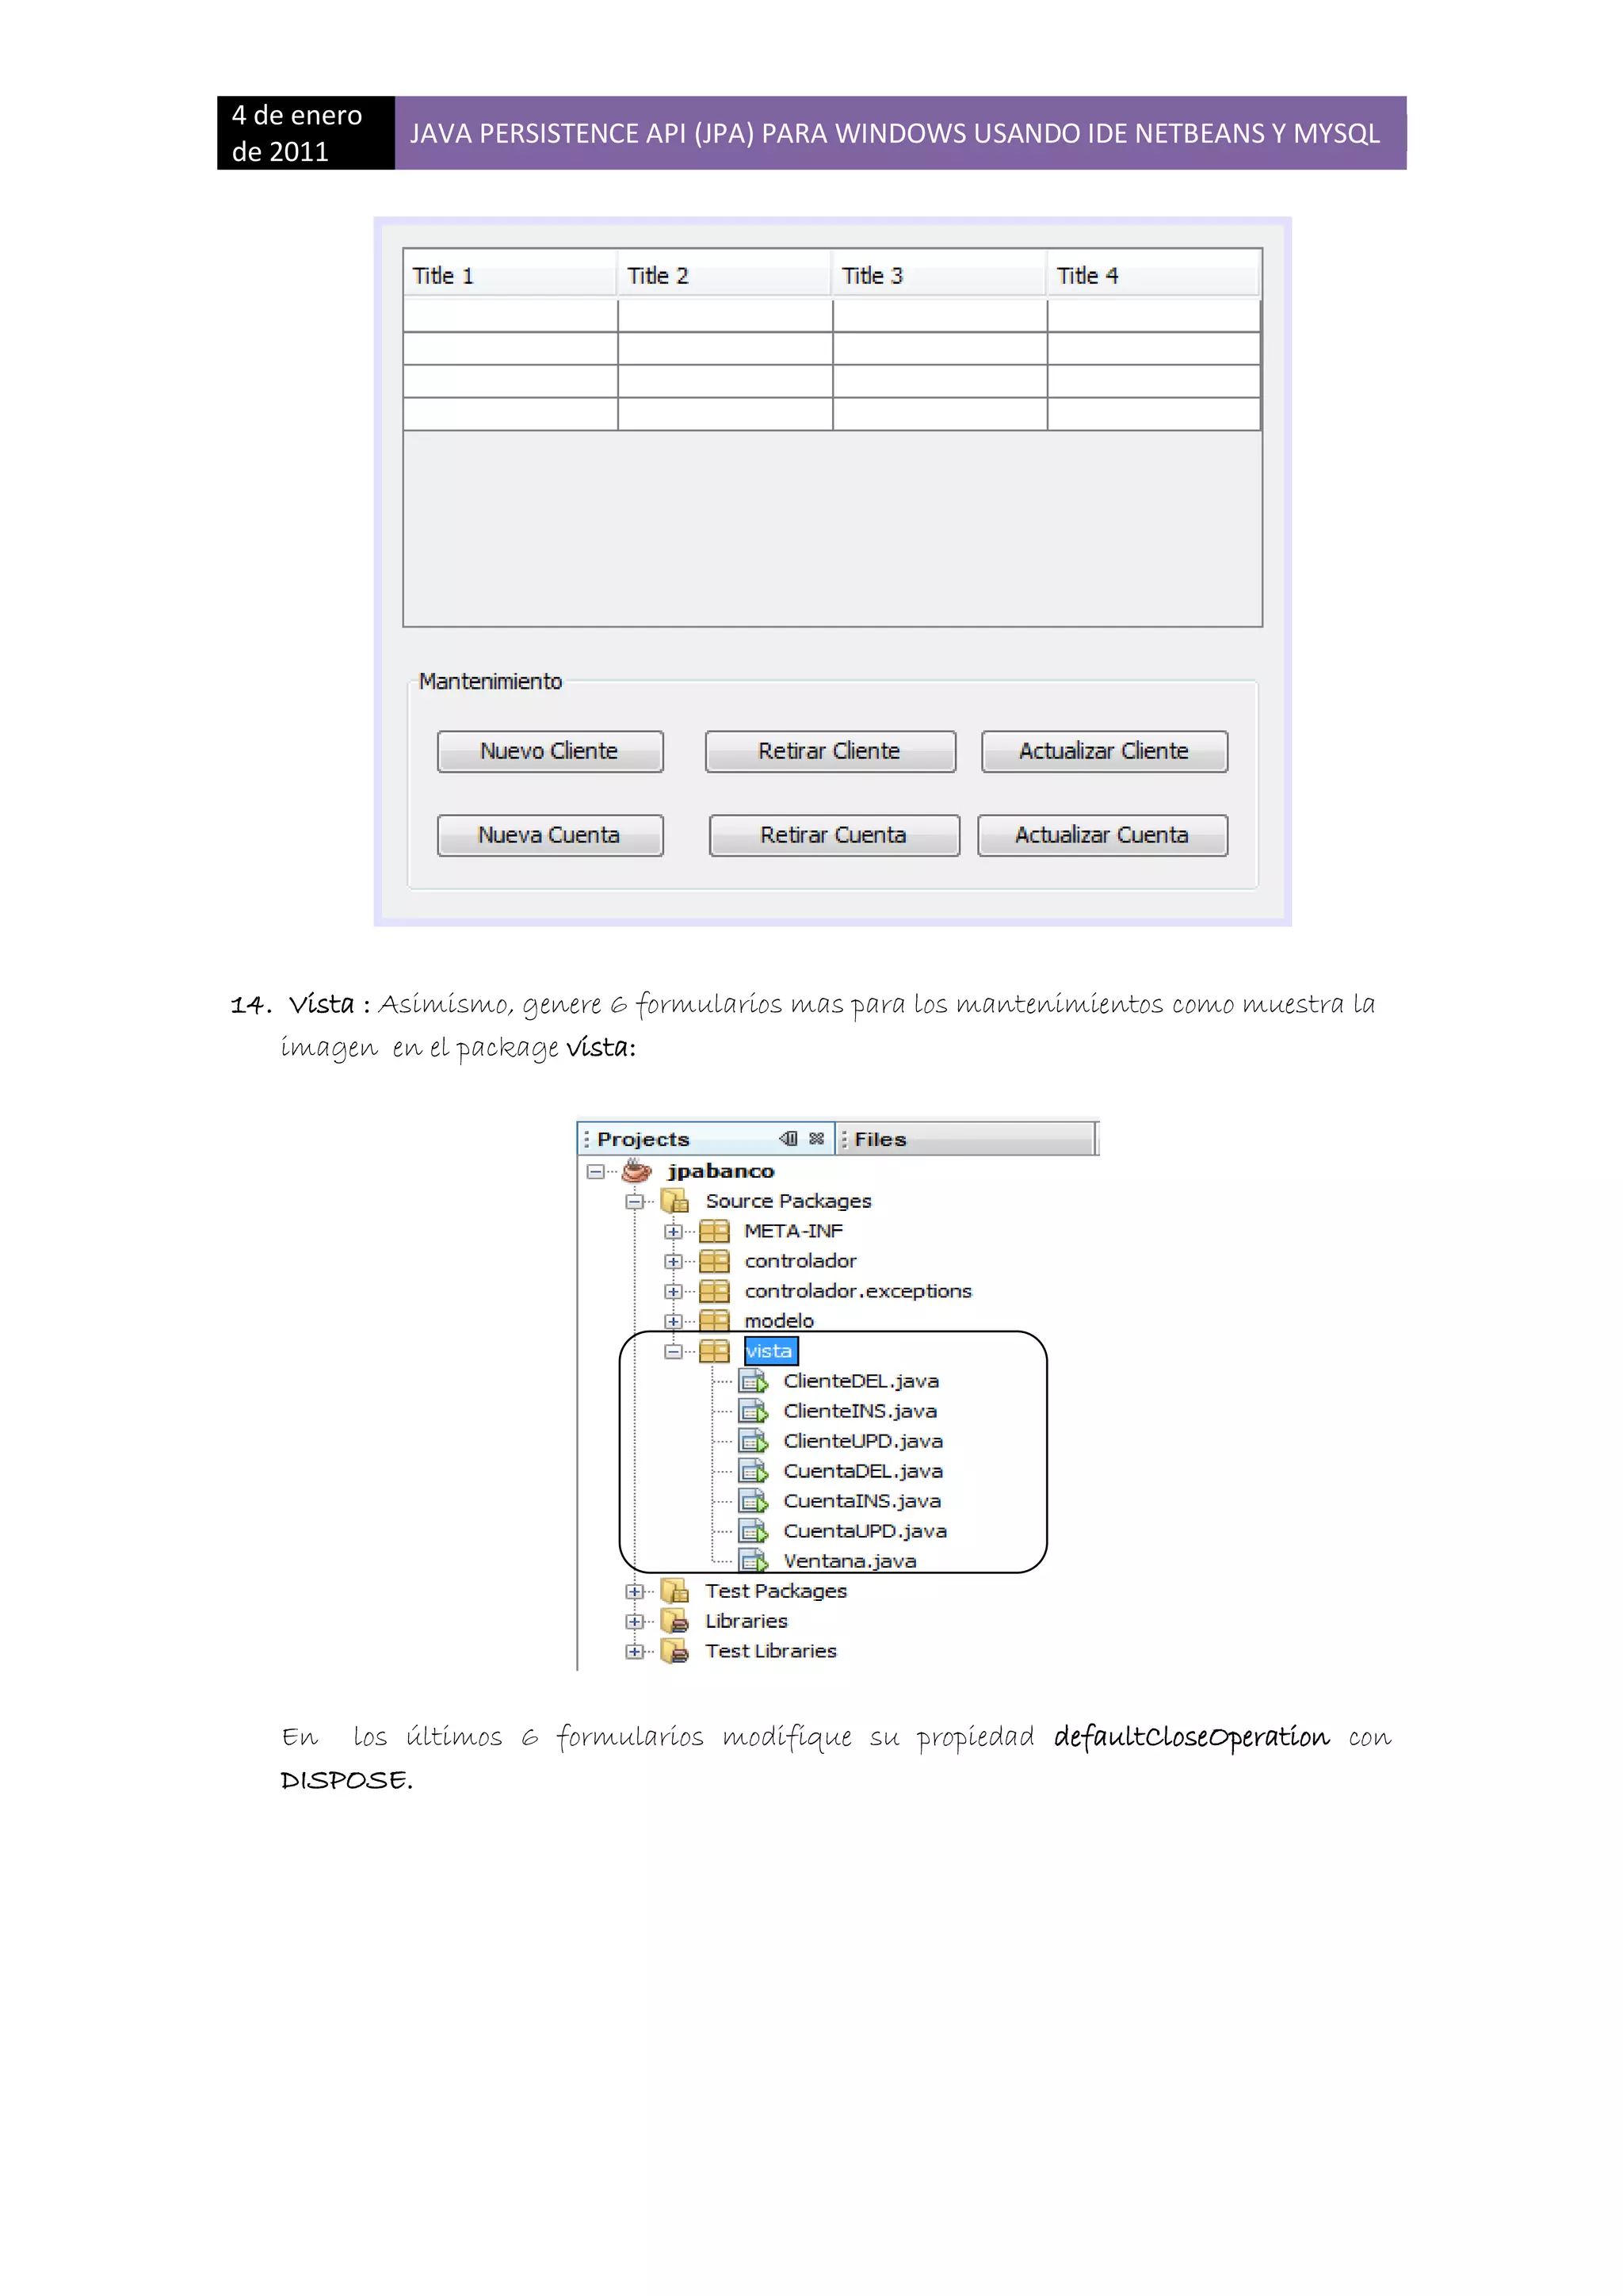Select the Projects tab
Viewport: 1623px width, 2296px height.
tap(643, 1140)
